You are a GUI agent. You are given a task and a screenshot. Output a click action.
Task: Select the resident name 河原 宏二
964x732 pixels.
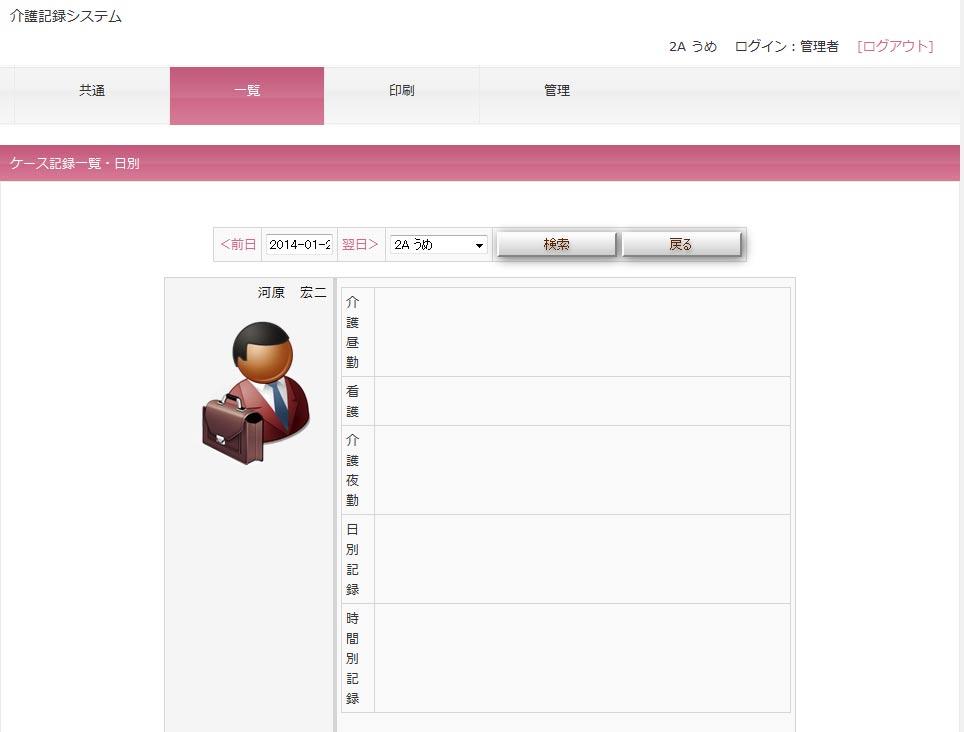click(x=292, y=293)
